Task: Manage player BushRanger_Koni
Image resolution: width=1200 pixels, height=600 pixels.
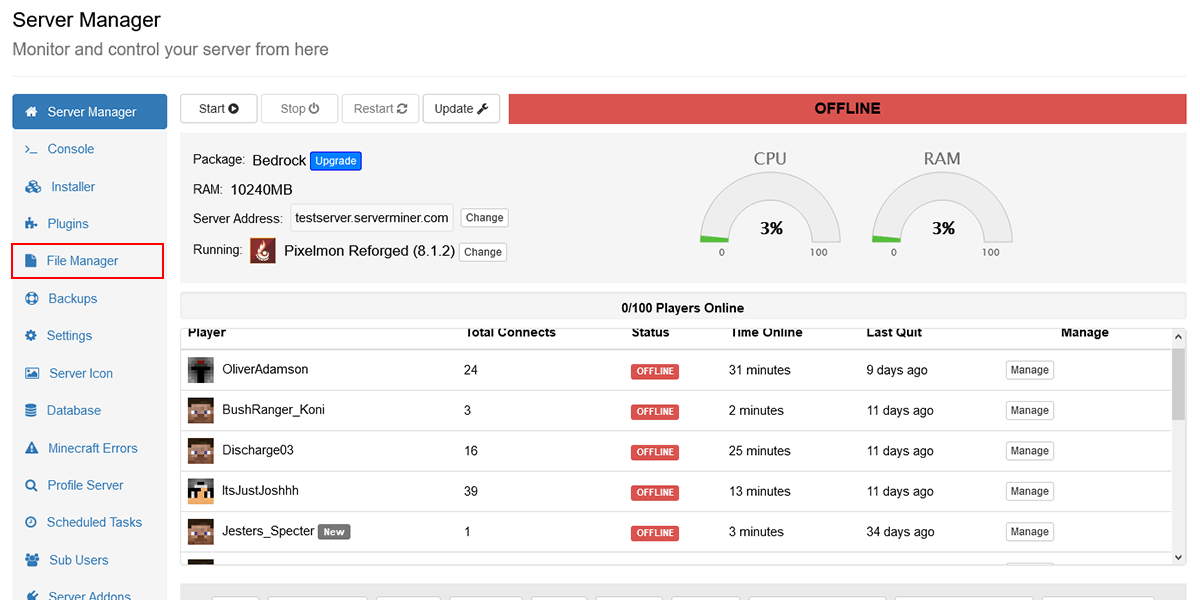Action: (x=1030, y=410)
